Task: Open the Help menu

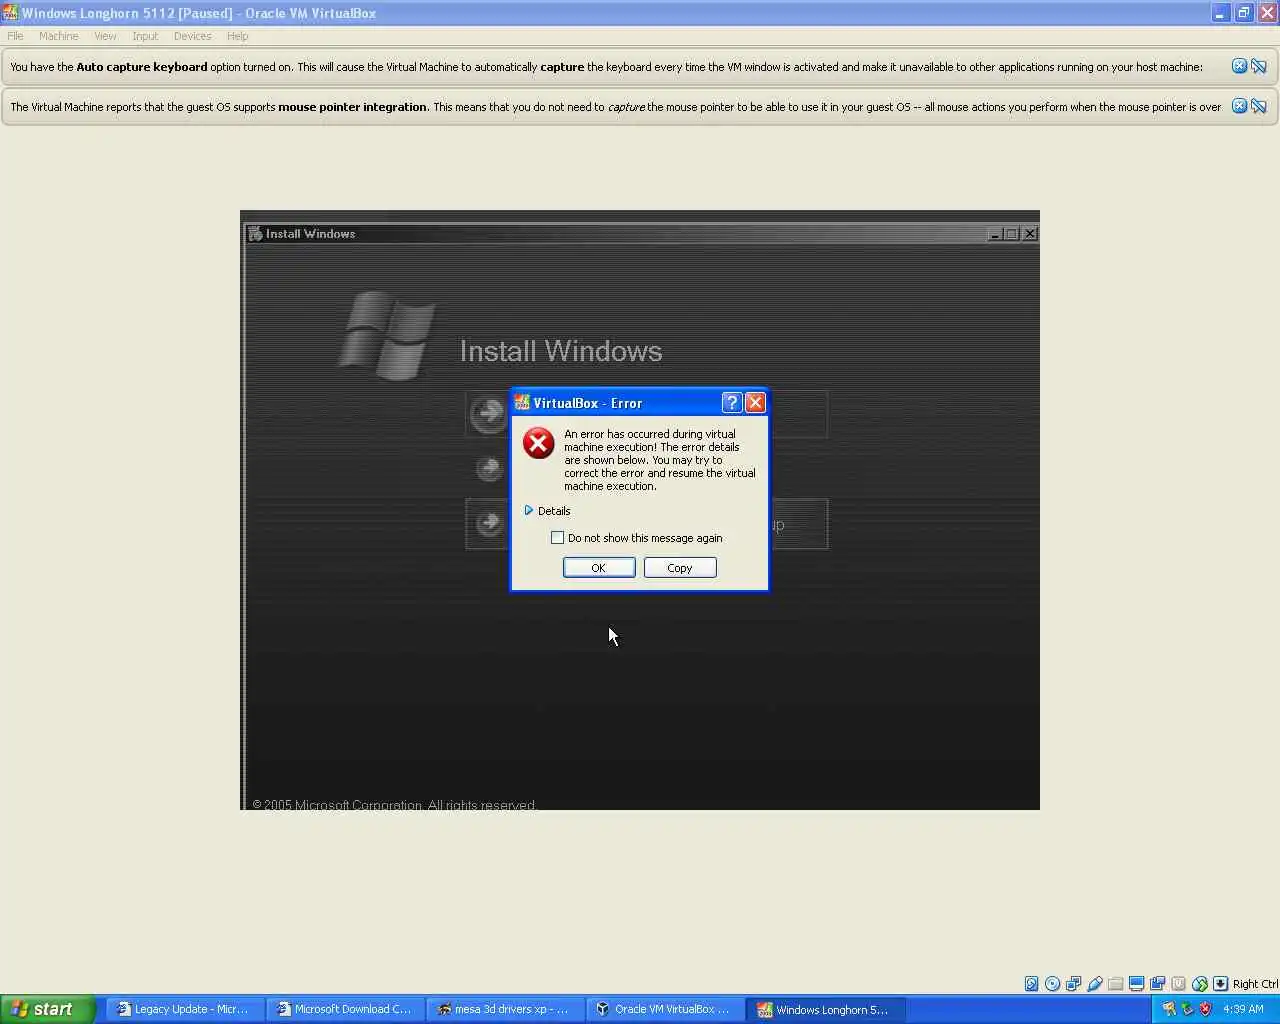Action: 237,36
